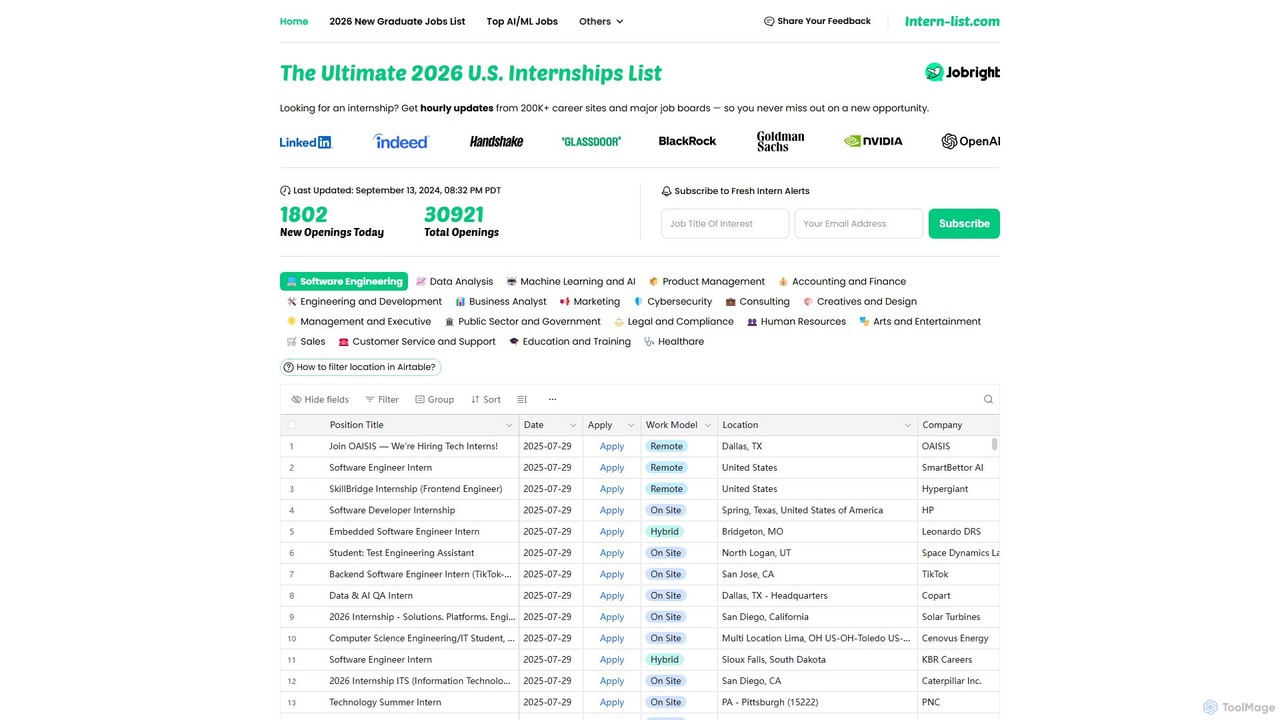1280x720 pixels.
Task: Toggle the select-all checkbox in table header
Action: (x=292, y=425)
